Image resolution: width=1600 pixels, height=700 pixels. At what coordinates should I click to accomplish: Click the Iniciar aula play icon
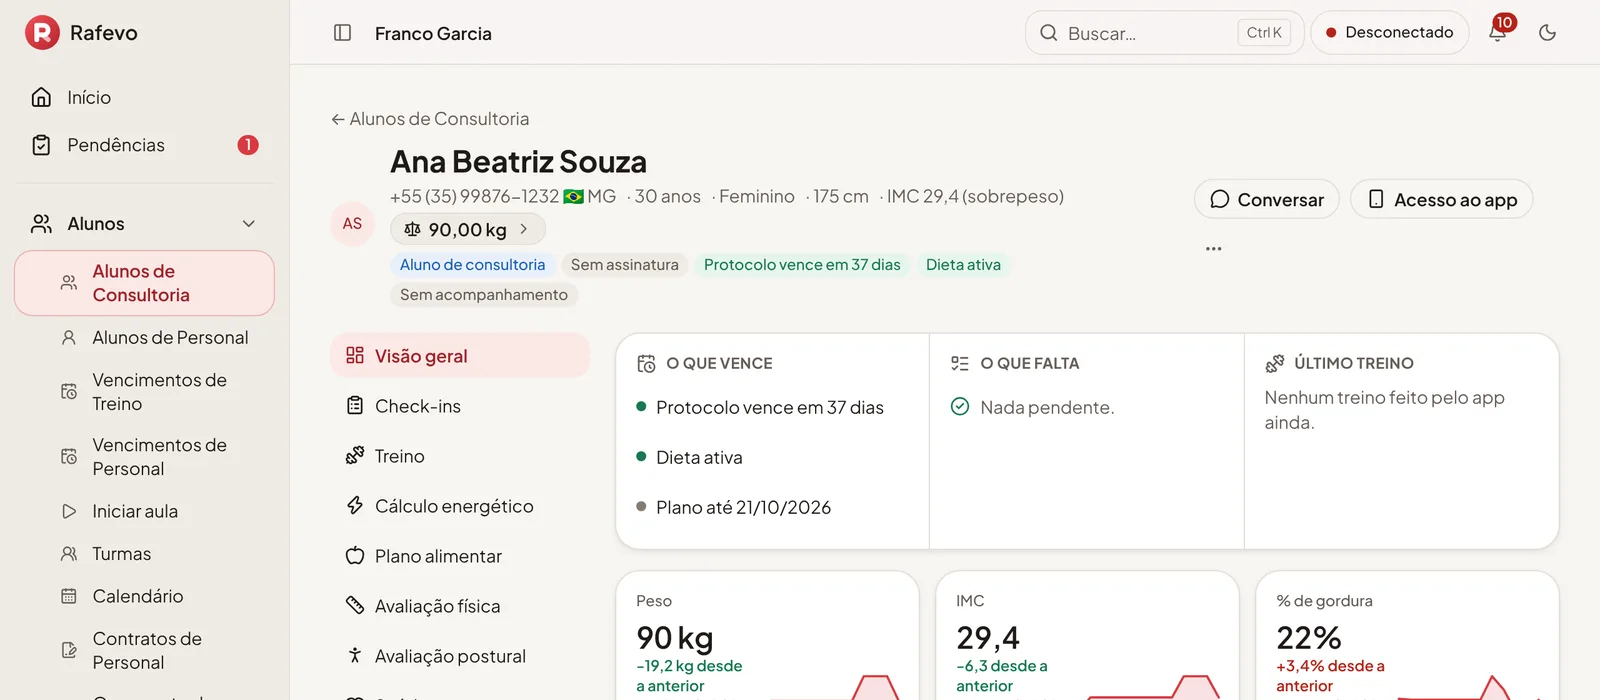pos(69,511)
